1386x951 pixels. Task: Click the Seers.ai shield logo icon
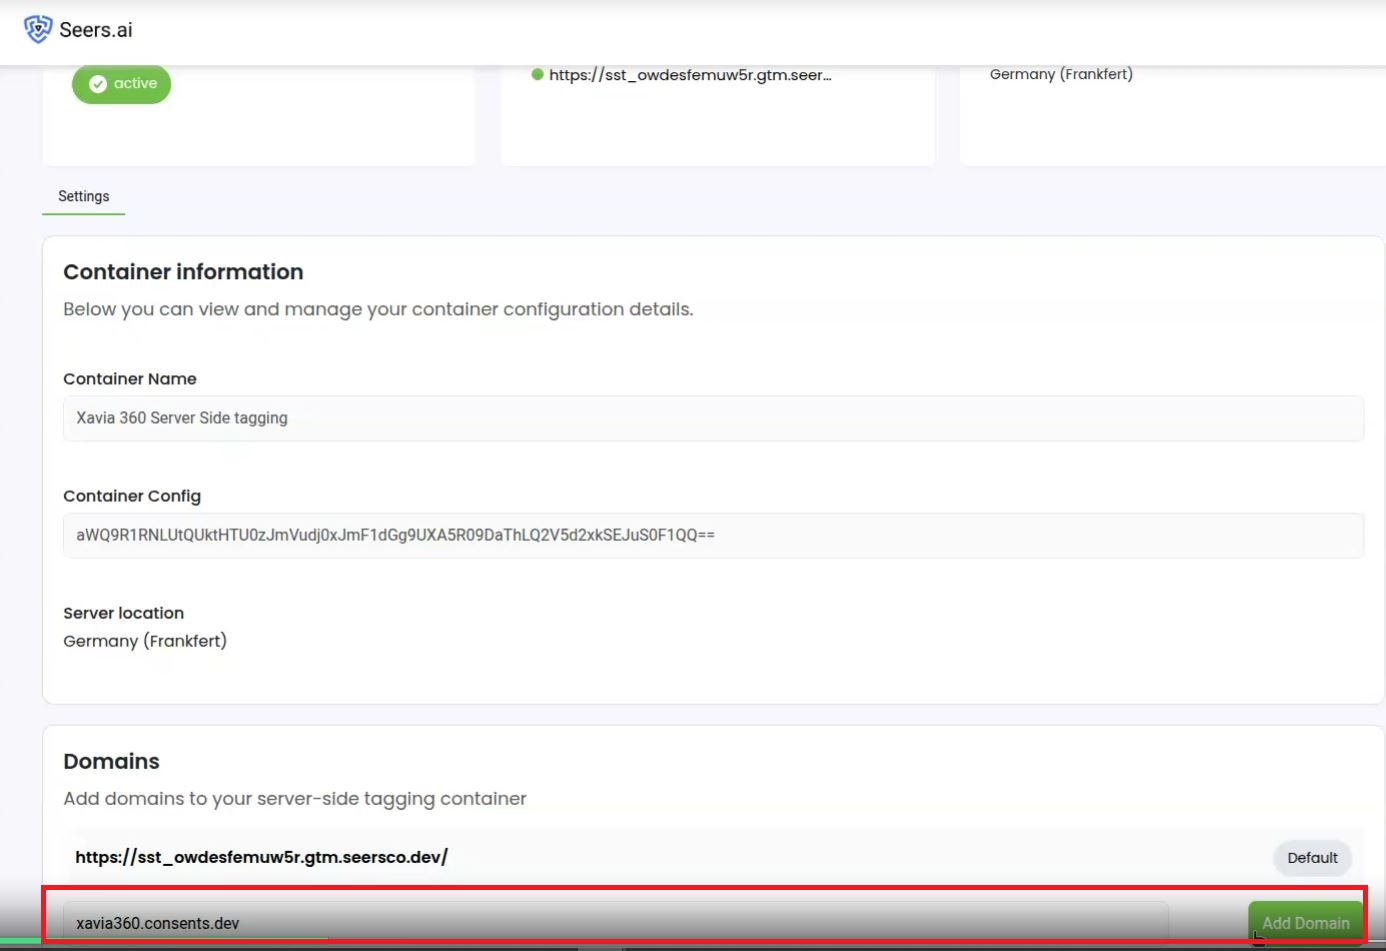click(38, 29)
